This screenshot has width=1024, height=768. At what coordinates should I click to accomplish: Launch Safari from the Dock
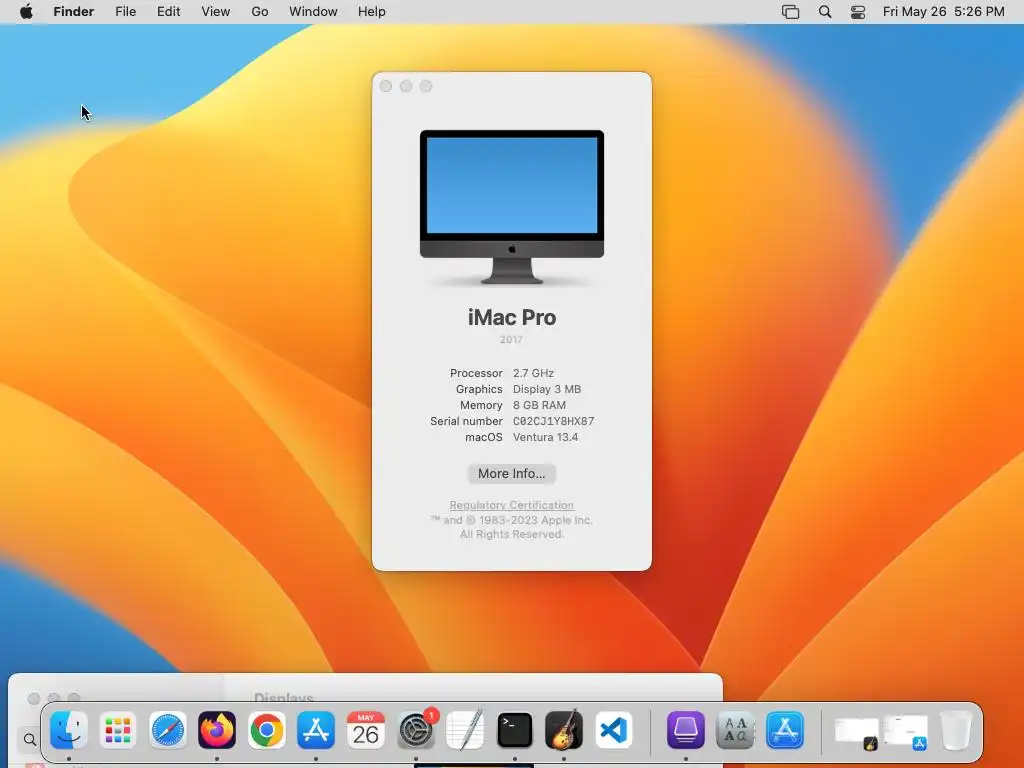168,729
